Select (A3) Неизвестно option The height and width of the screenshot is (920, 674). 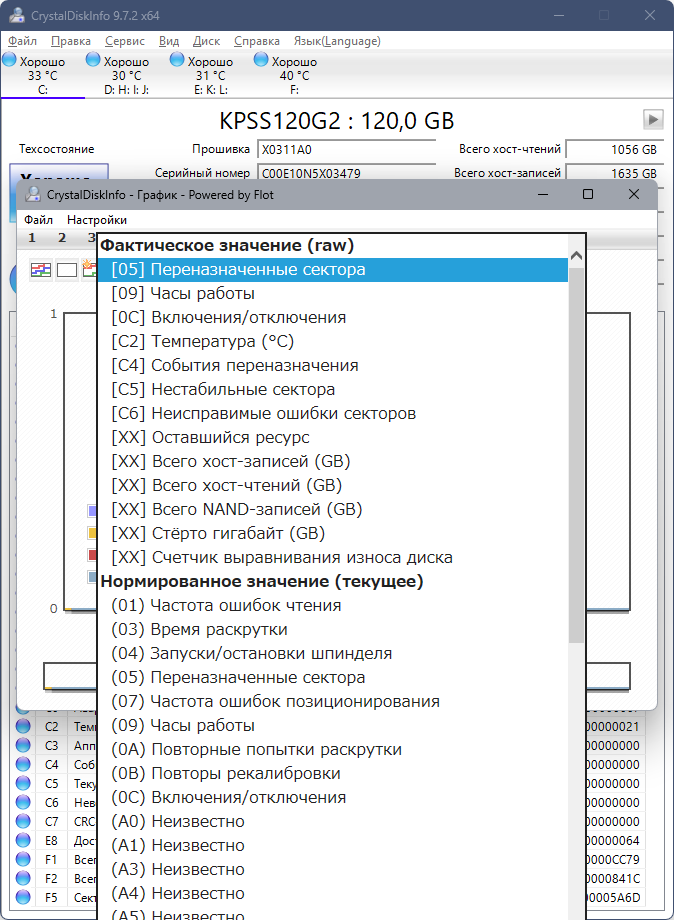click(333, 870)
